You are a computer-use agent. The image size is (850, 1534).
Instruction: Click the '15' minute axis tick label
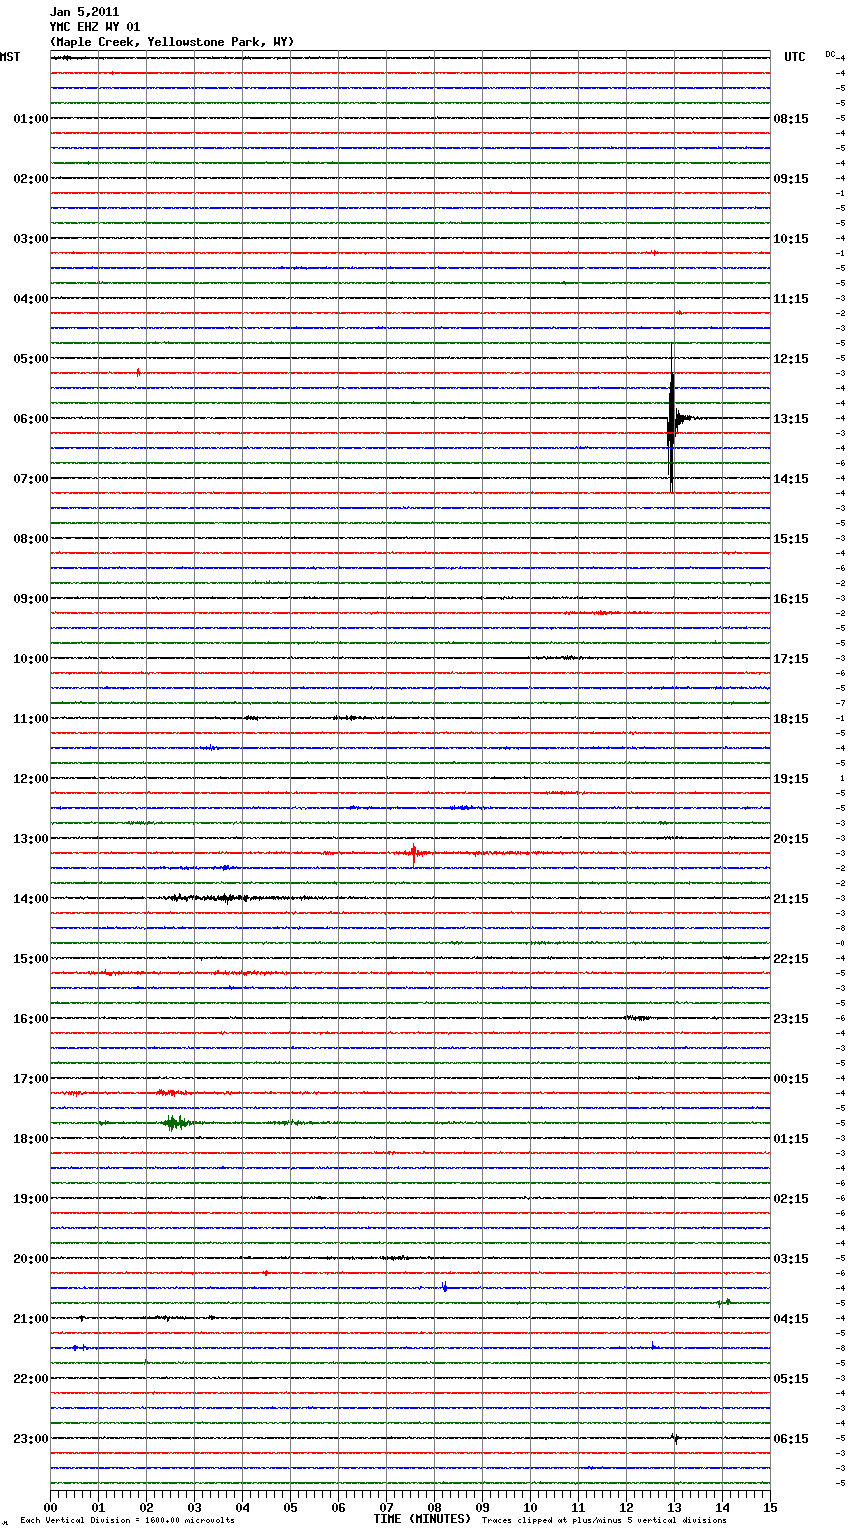[x=769, y=1507]
